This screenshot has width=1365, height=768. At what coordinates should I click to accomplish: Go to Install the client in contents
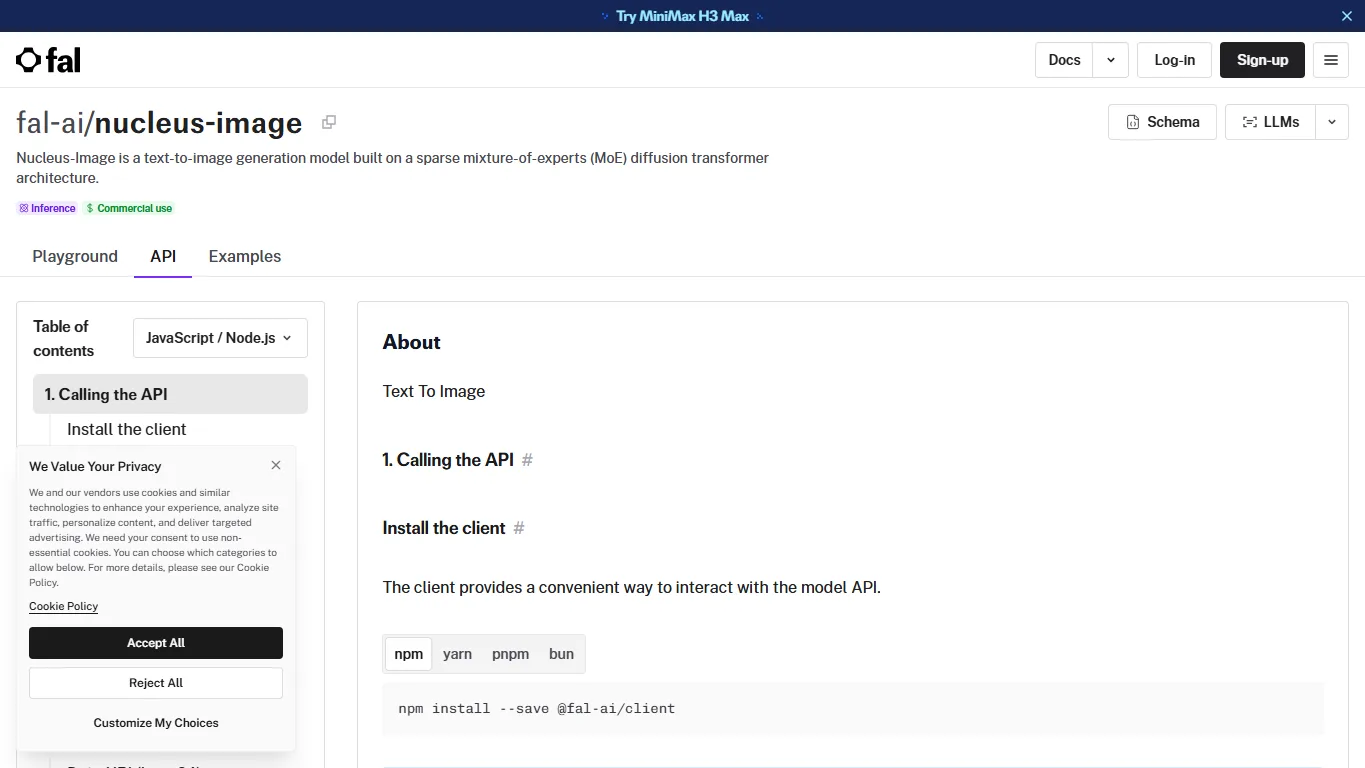(127, 429)
